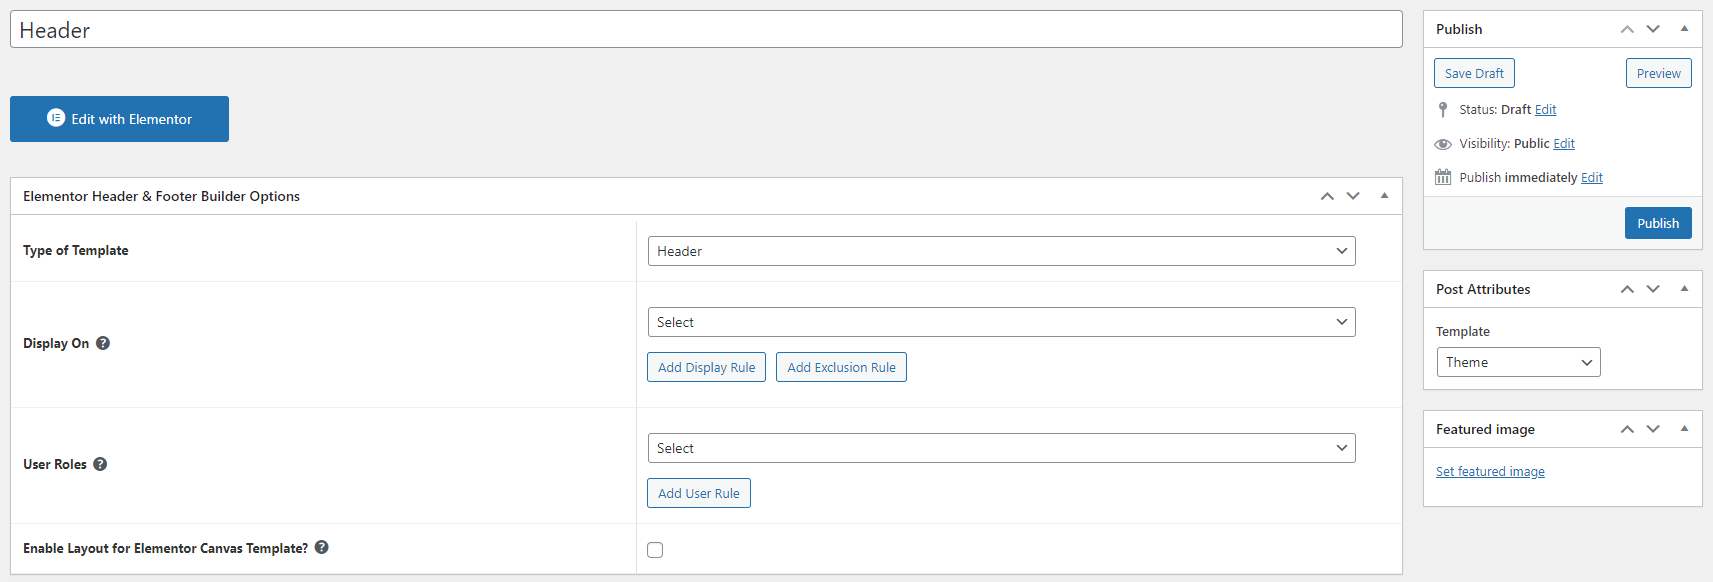The height and width of the screenshot is (582, 1713).
Task: Click Add Exclusion Rule button
Action: click(841, 367)
